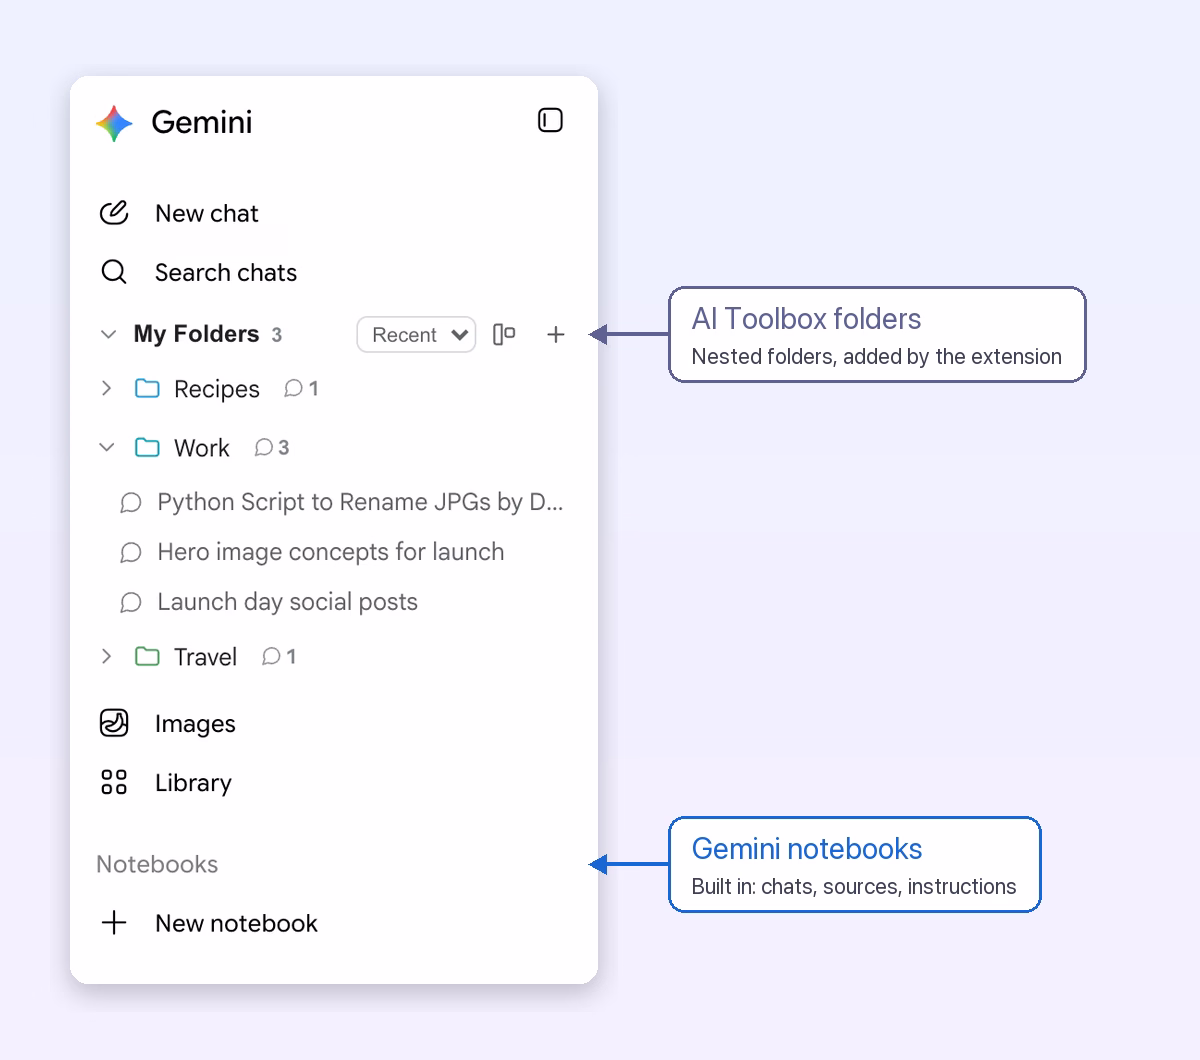The image size is (1200, 1060).
Task: Click the New chat pencil icon
Action: click(x=114, y=213)
